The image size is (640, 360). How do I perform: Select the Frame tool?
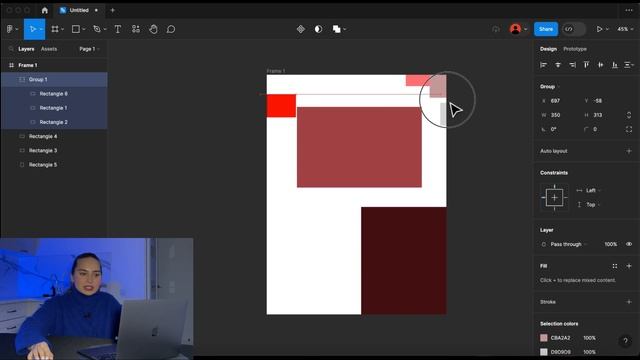click(x=55, y=29)
